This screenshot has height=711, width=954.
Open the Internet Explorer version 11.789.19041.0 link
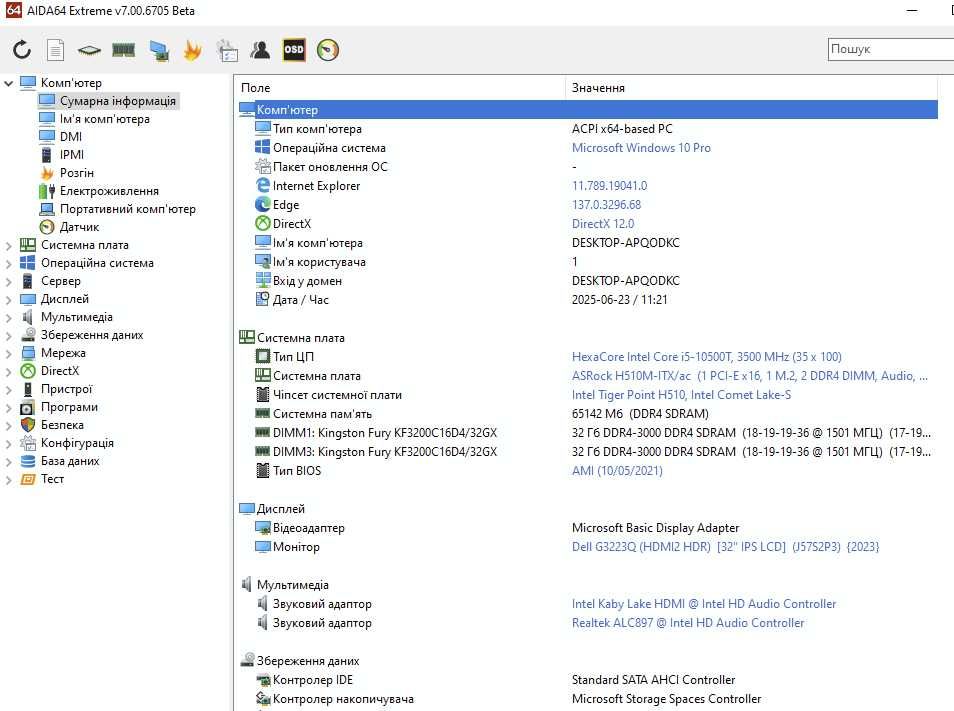tap(609, 186)
